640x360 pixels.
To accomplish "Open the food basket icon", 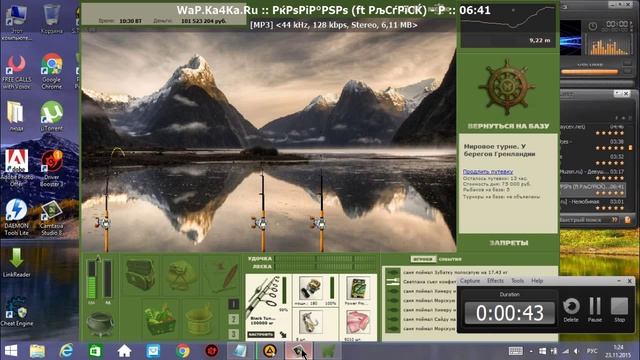I will (160, 319).
